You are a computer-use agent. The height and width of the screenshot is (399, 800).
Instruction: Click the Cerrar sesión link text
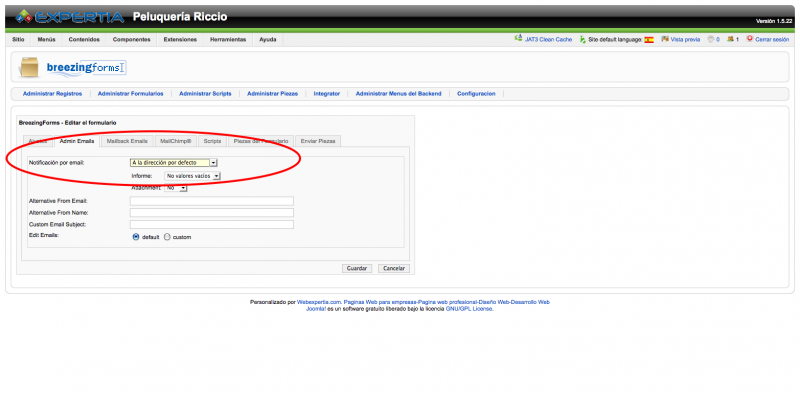tap(772, 40)
